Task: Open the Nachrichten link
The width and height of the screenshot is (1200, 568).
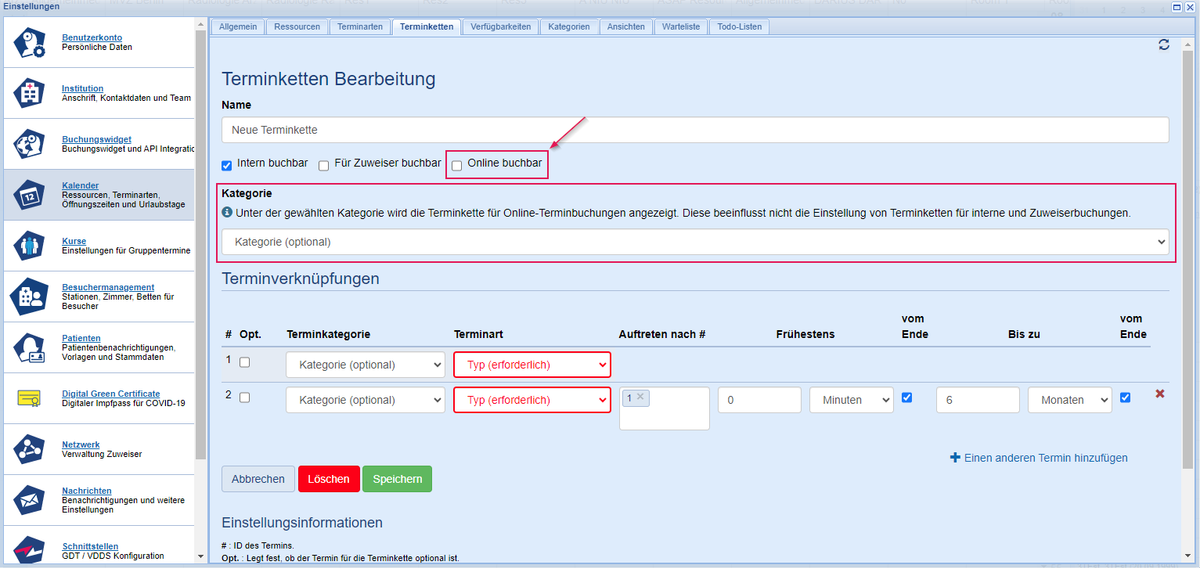Action: click(x=86, y=490)
